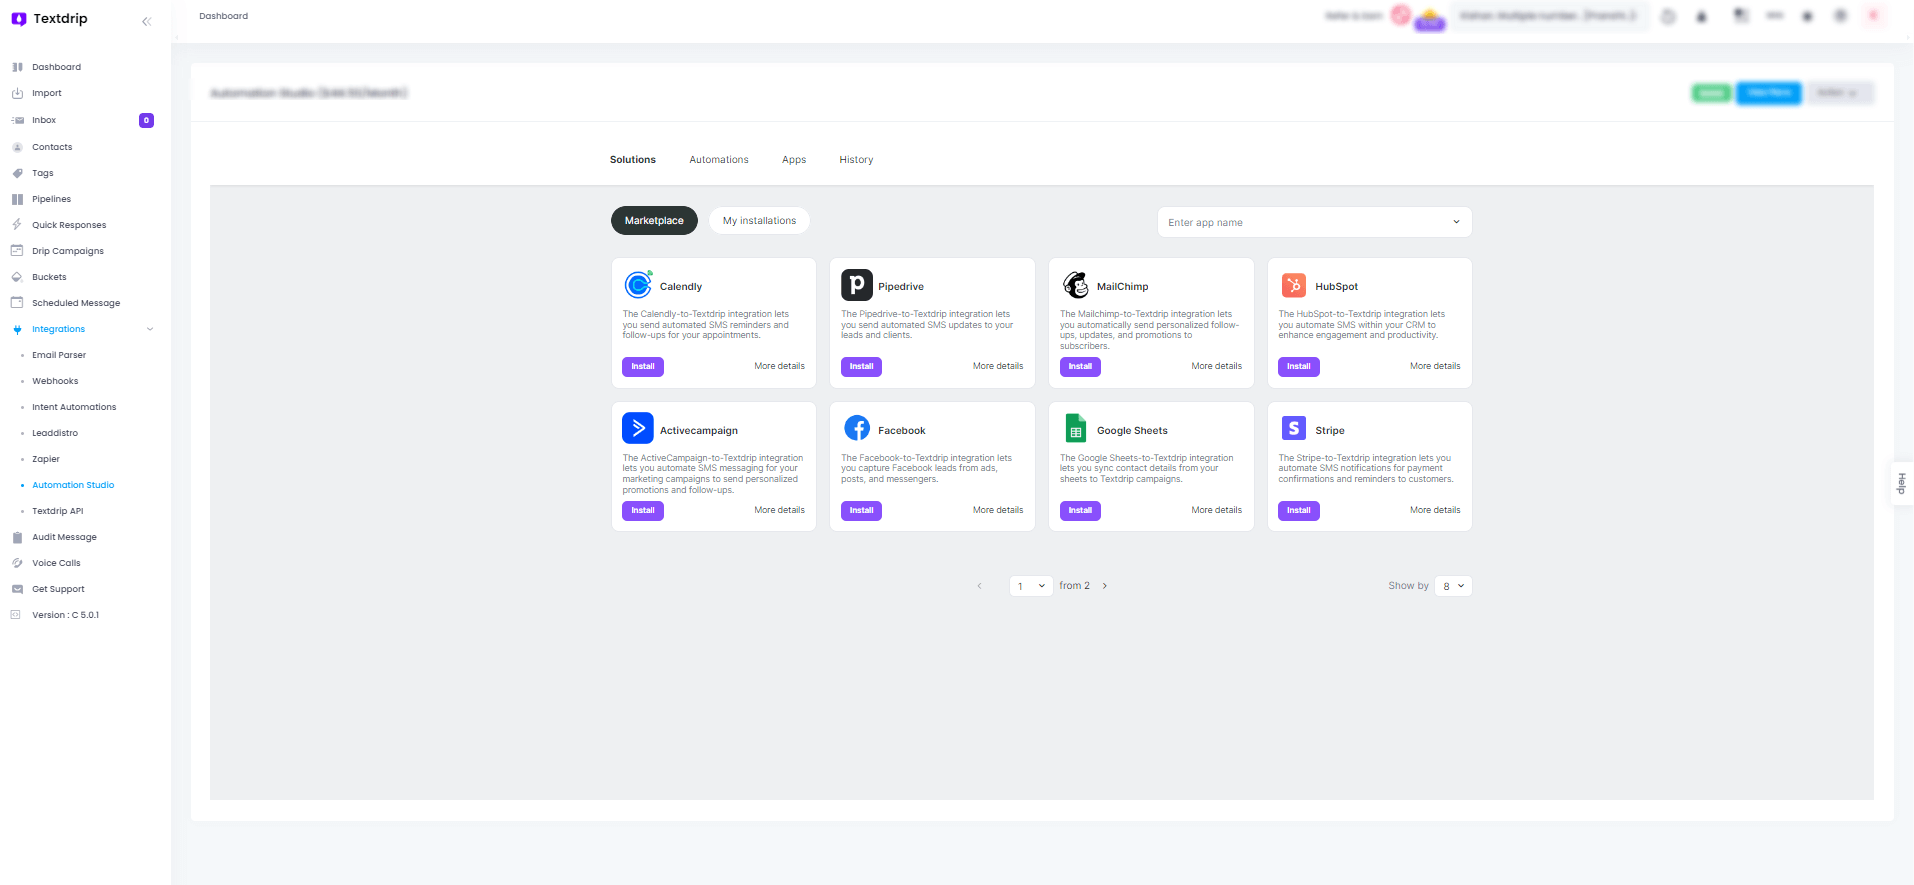View More details for Calendly
Screen dimensions: 1914x885
(779, 366)
